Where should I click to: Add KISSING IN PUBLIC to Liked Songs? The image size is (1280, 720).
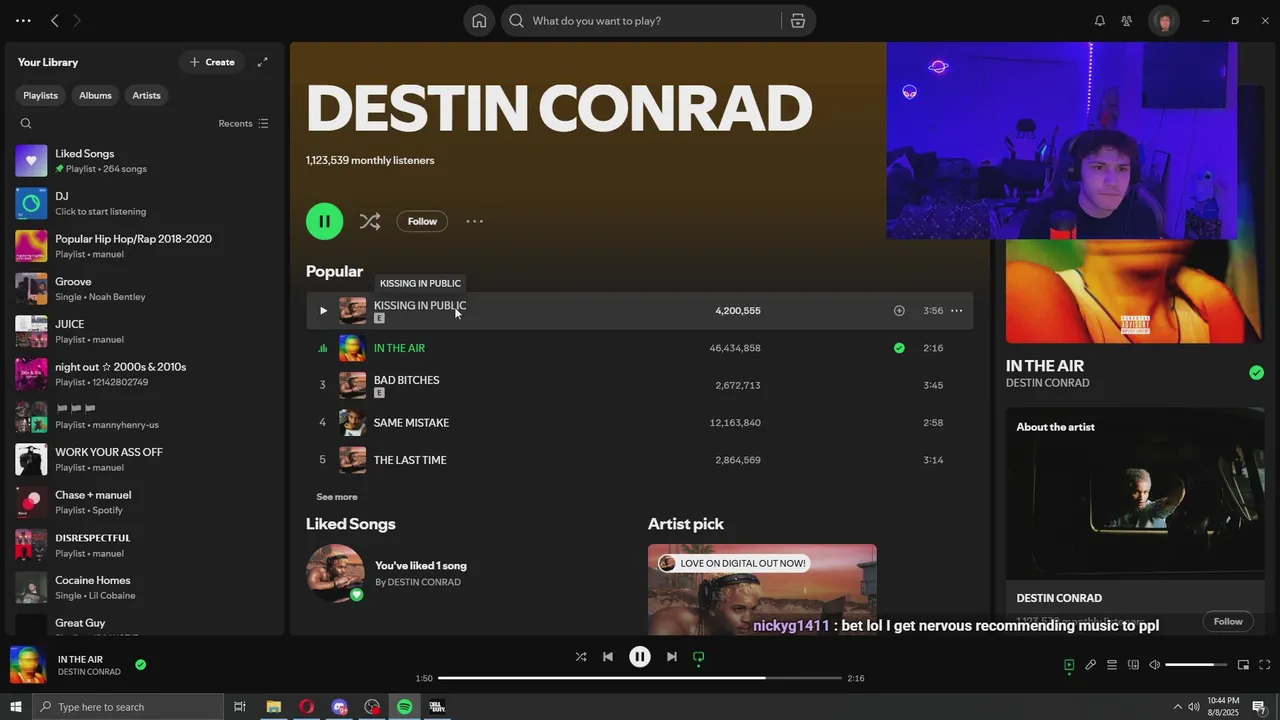tap(899, 311)
